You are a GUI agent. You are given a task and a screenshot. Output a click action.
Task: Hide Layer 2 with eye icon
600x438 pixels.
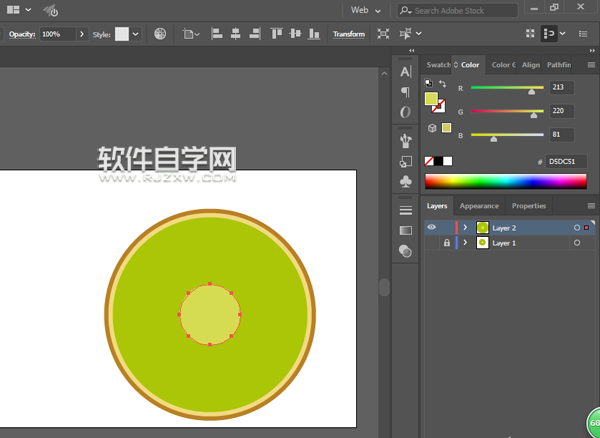[432, 228]
